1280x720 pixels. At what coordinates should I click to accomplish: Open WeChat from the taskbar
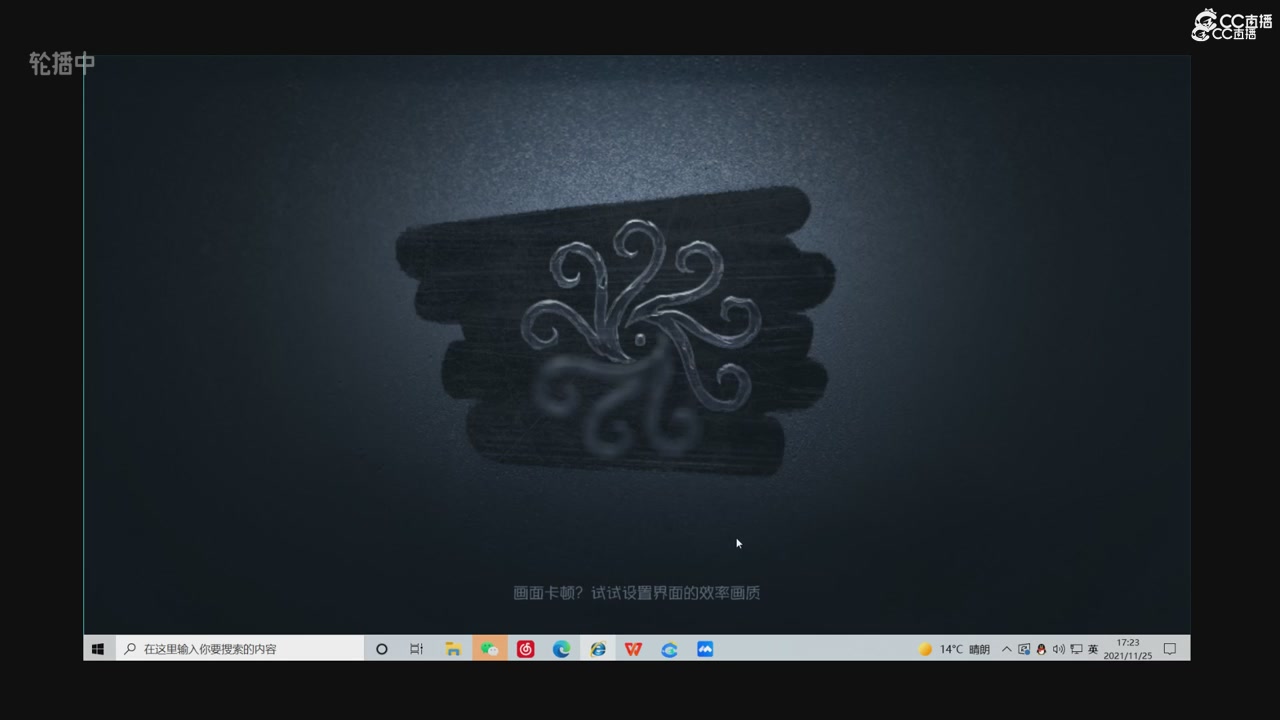tap(489, 649)
